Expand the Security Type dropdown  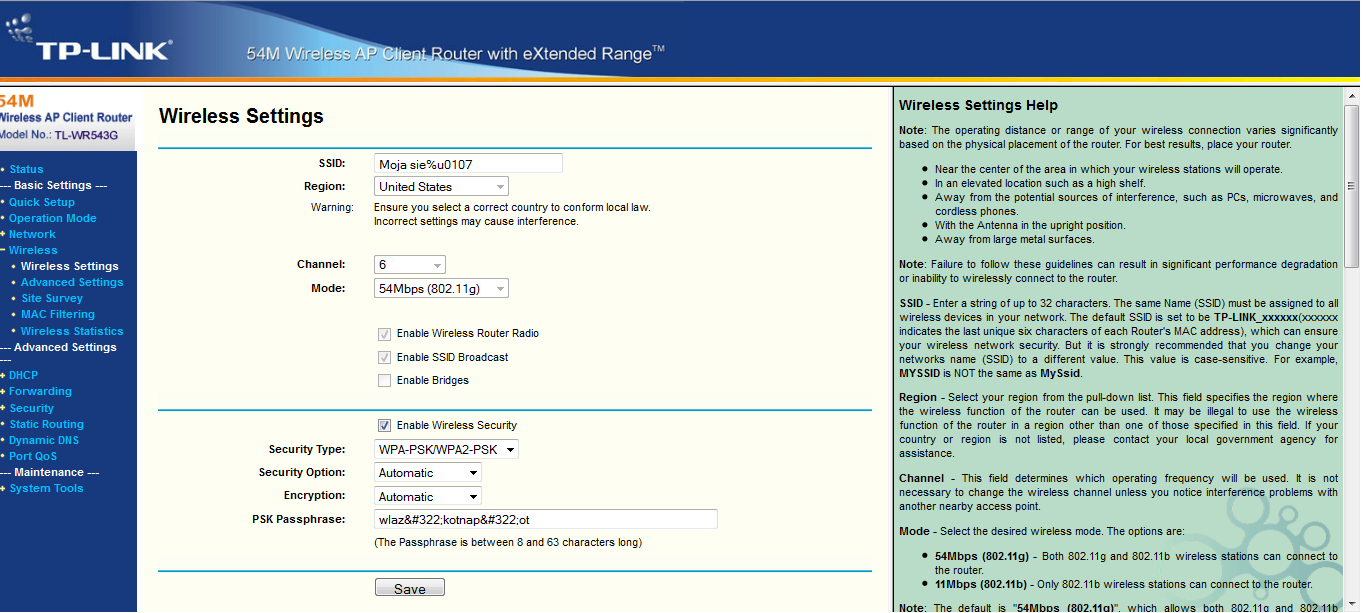coord(446,449)
